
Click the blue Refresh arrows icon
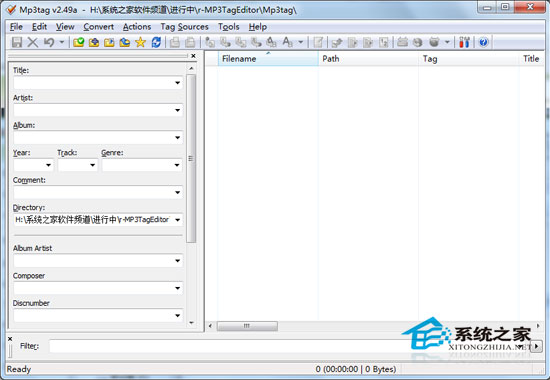pos(156,42)
